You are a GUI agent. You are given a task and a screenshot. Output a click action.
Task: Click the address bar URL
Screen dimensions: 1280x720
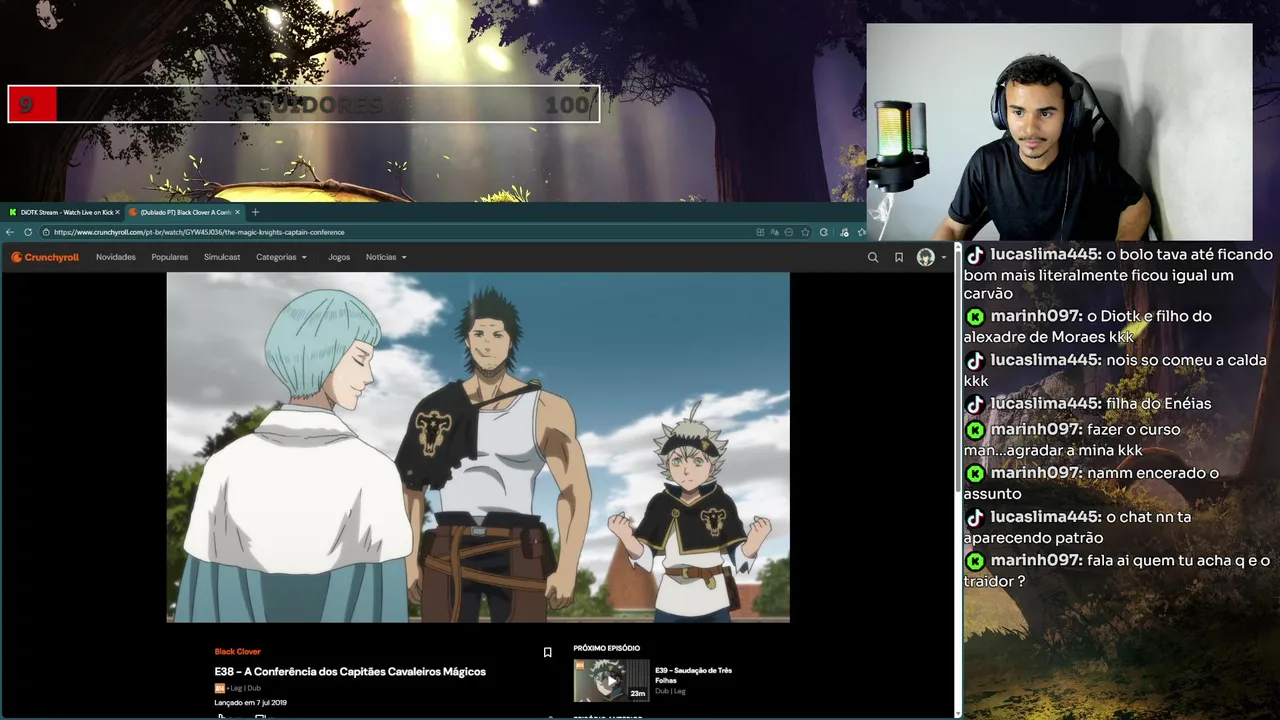(x=199, y=232)
